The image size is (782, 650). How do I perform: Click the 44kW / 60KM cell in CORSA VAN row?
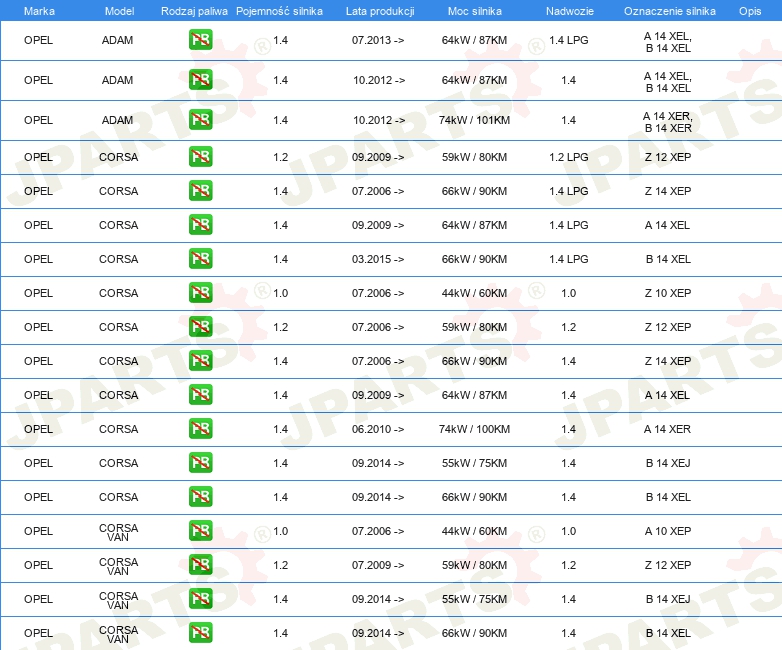474,531
